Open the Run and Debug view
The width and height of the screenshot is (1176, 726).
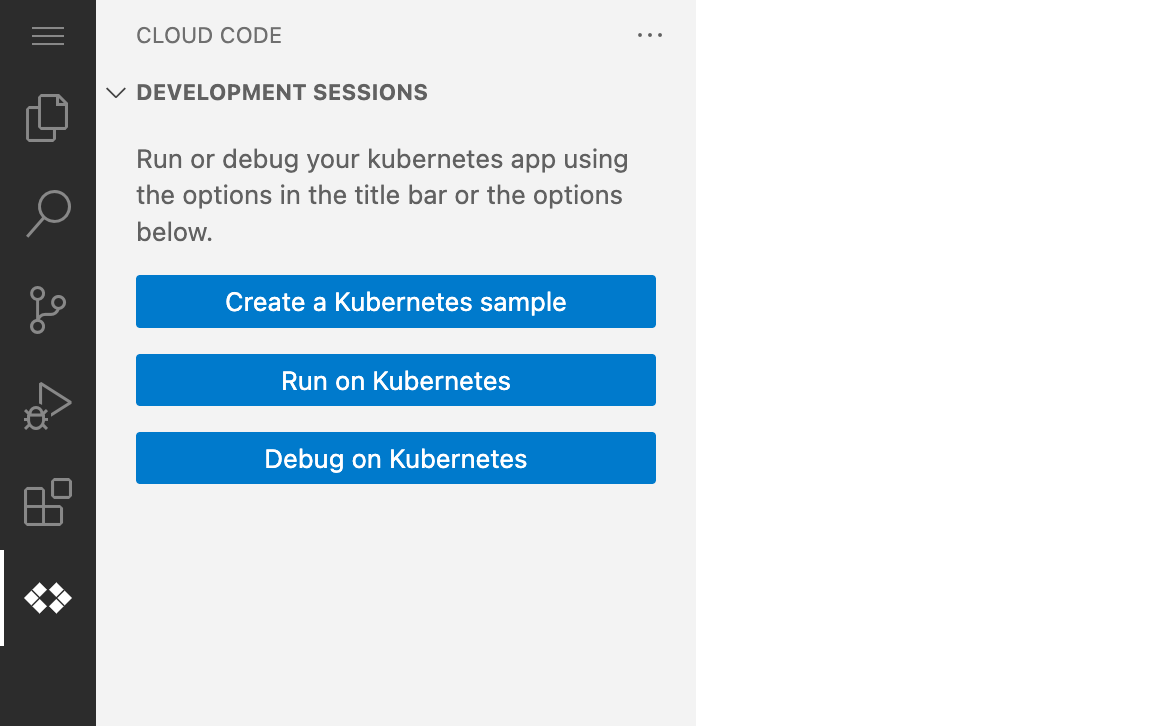tap(48, 406)
